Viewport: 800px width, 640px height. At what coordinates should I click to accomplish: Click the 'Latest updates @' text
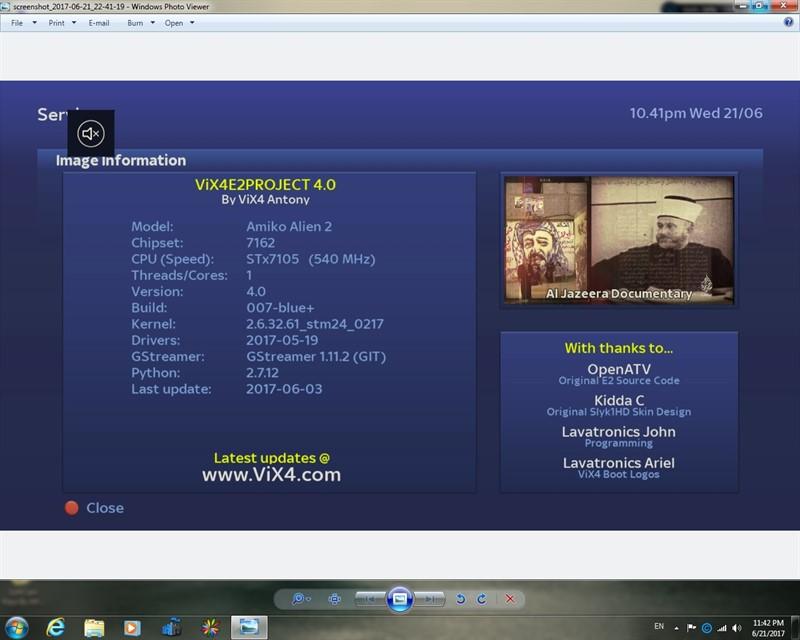[271, 458]
